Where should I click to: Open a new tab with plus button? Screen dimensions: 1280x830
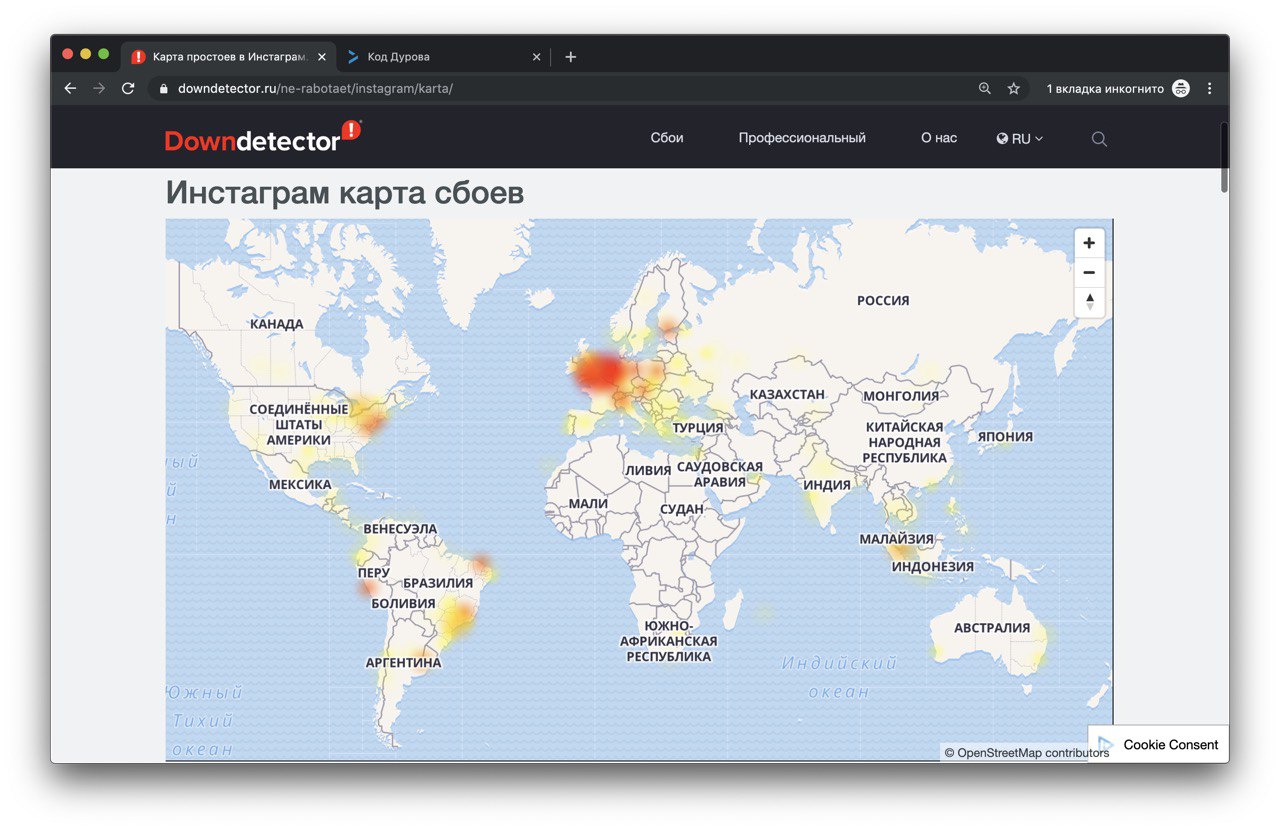point(570,57)
